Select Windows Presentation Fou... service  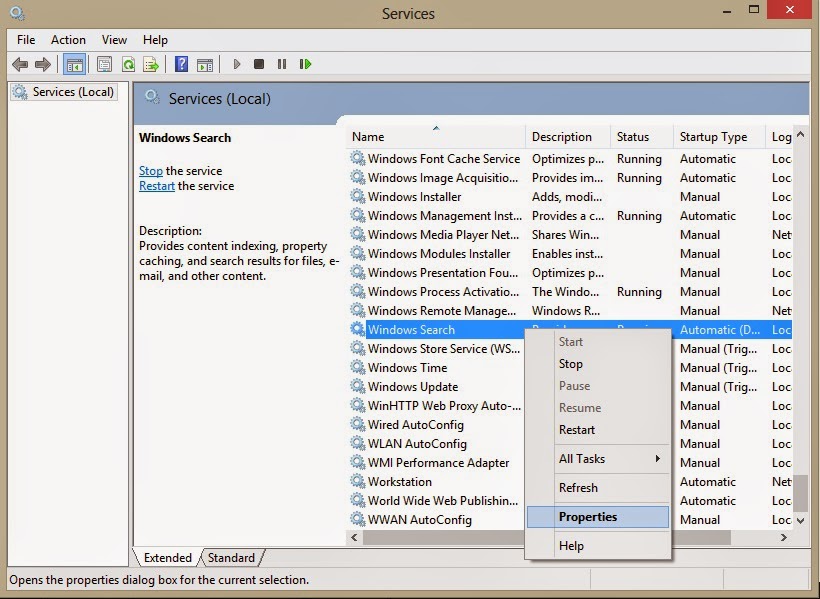570,273
